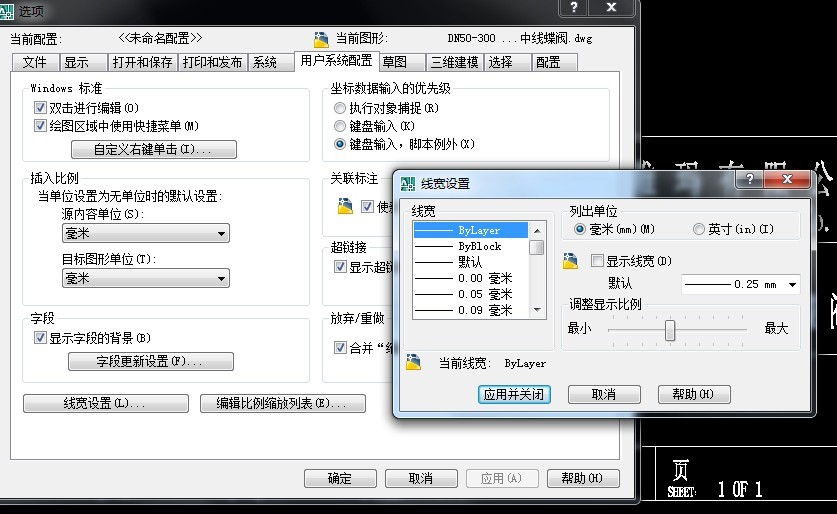Click AutoCAD icon in 线宽设置 title bar

coord(408,184)
